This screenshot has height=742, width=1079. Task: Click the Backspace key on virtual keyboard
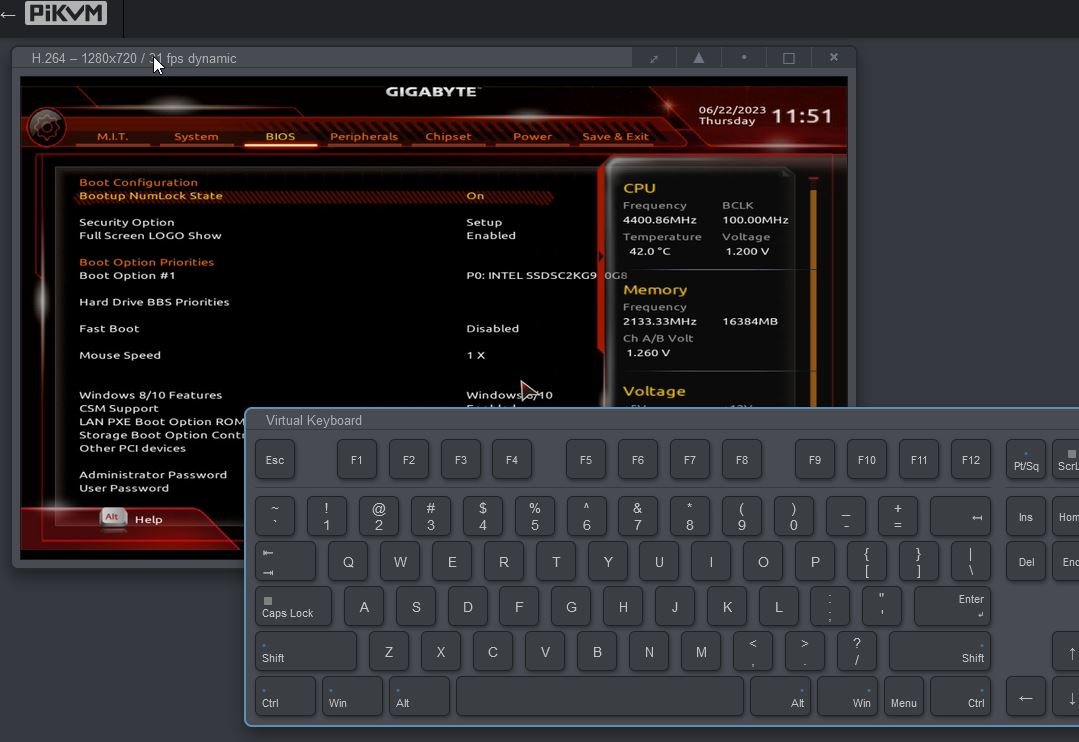point(961,516)
